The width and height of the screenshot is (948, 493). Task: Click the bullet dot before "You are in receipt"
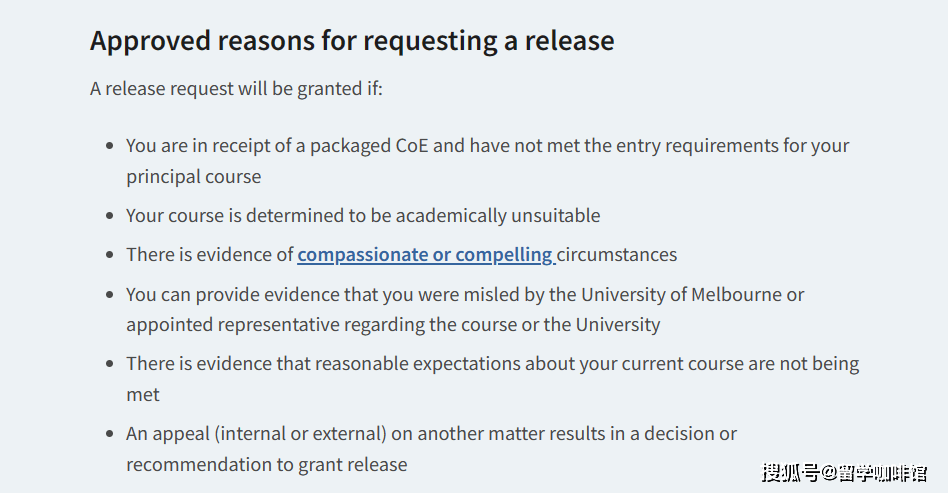coord(109,146)
